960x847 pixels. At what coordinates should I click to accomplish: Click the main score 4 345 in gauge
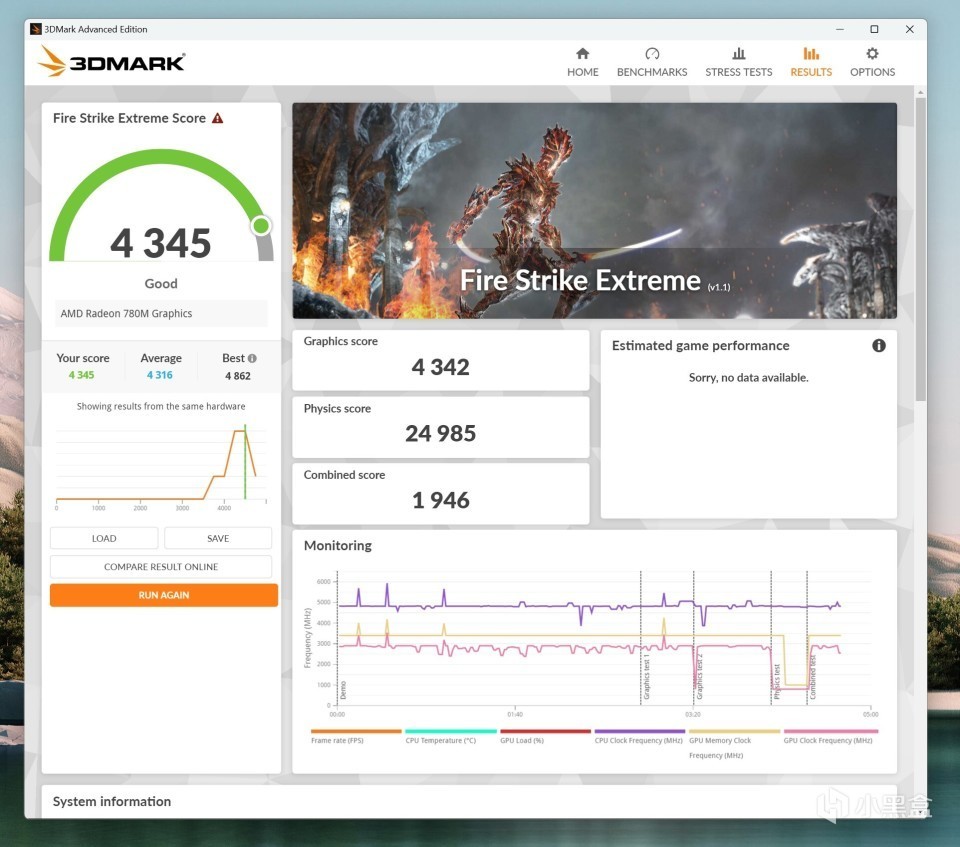(160, 243)
